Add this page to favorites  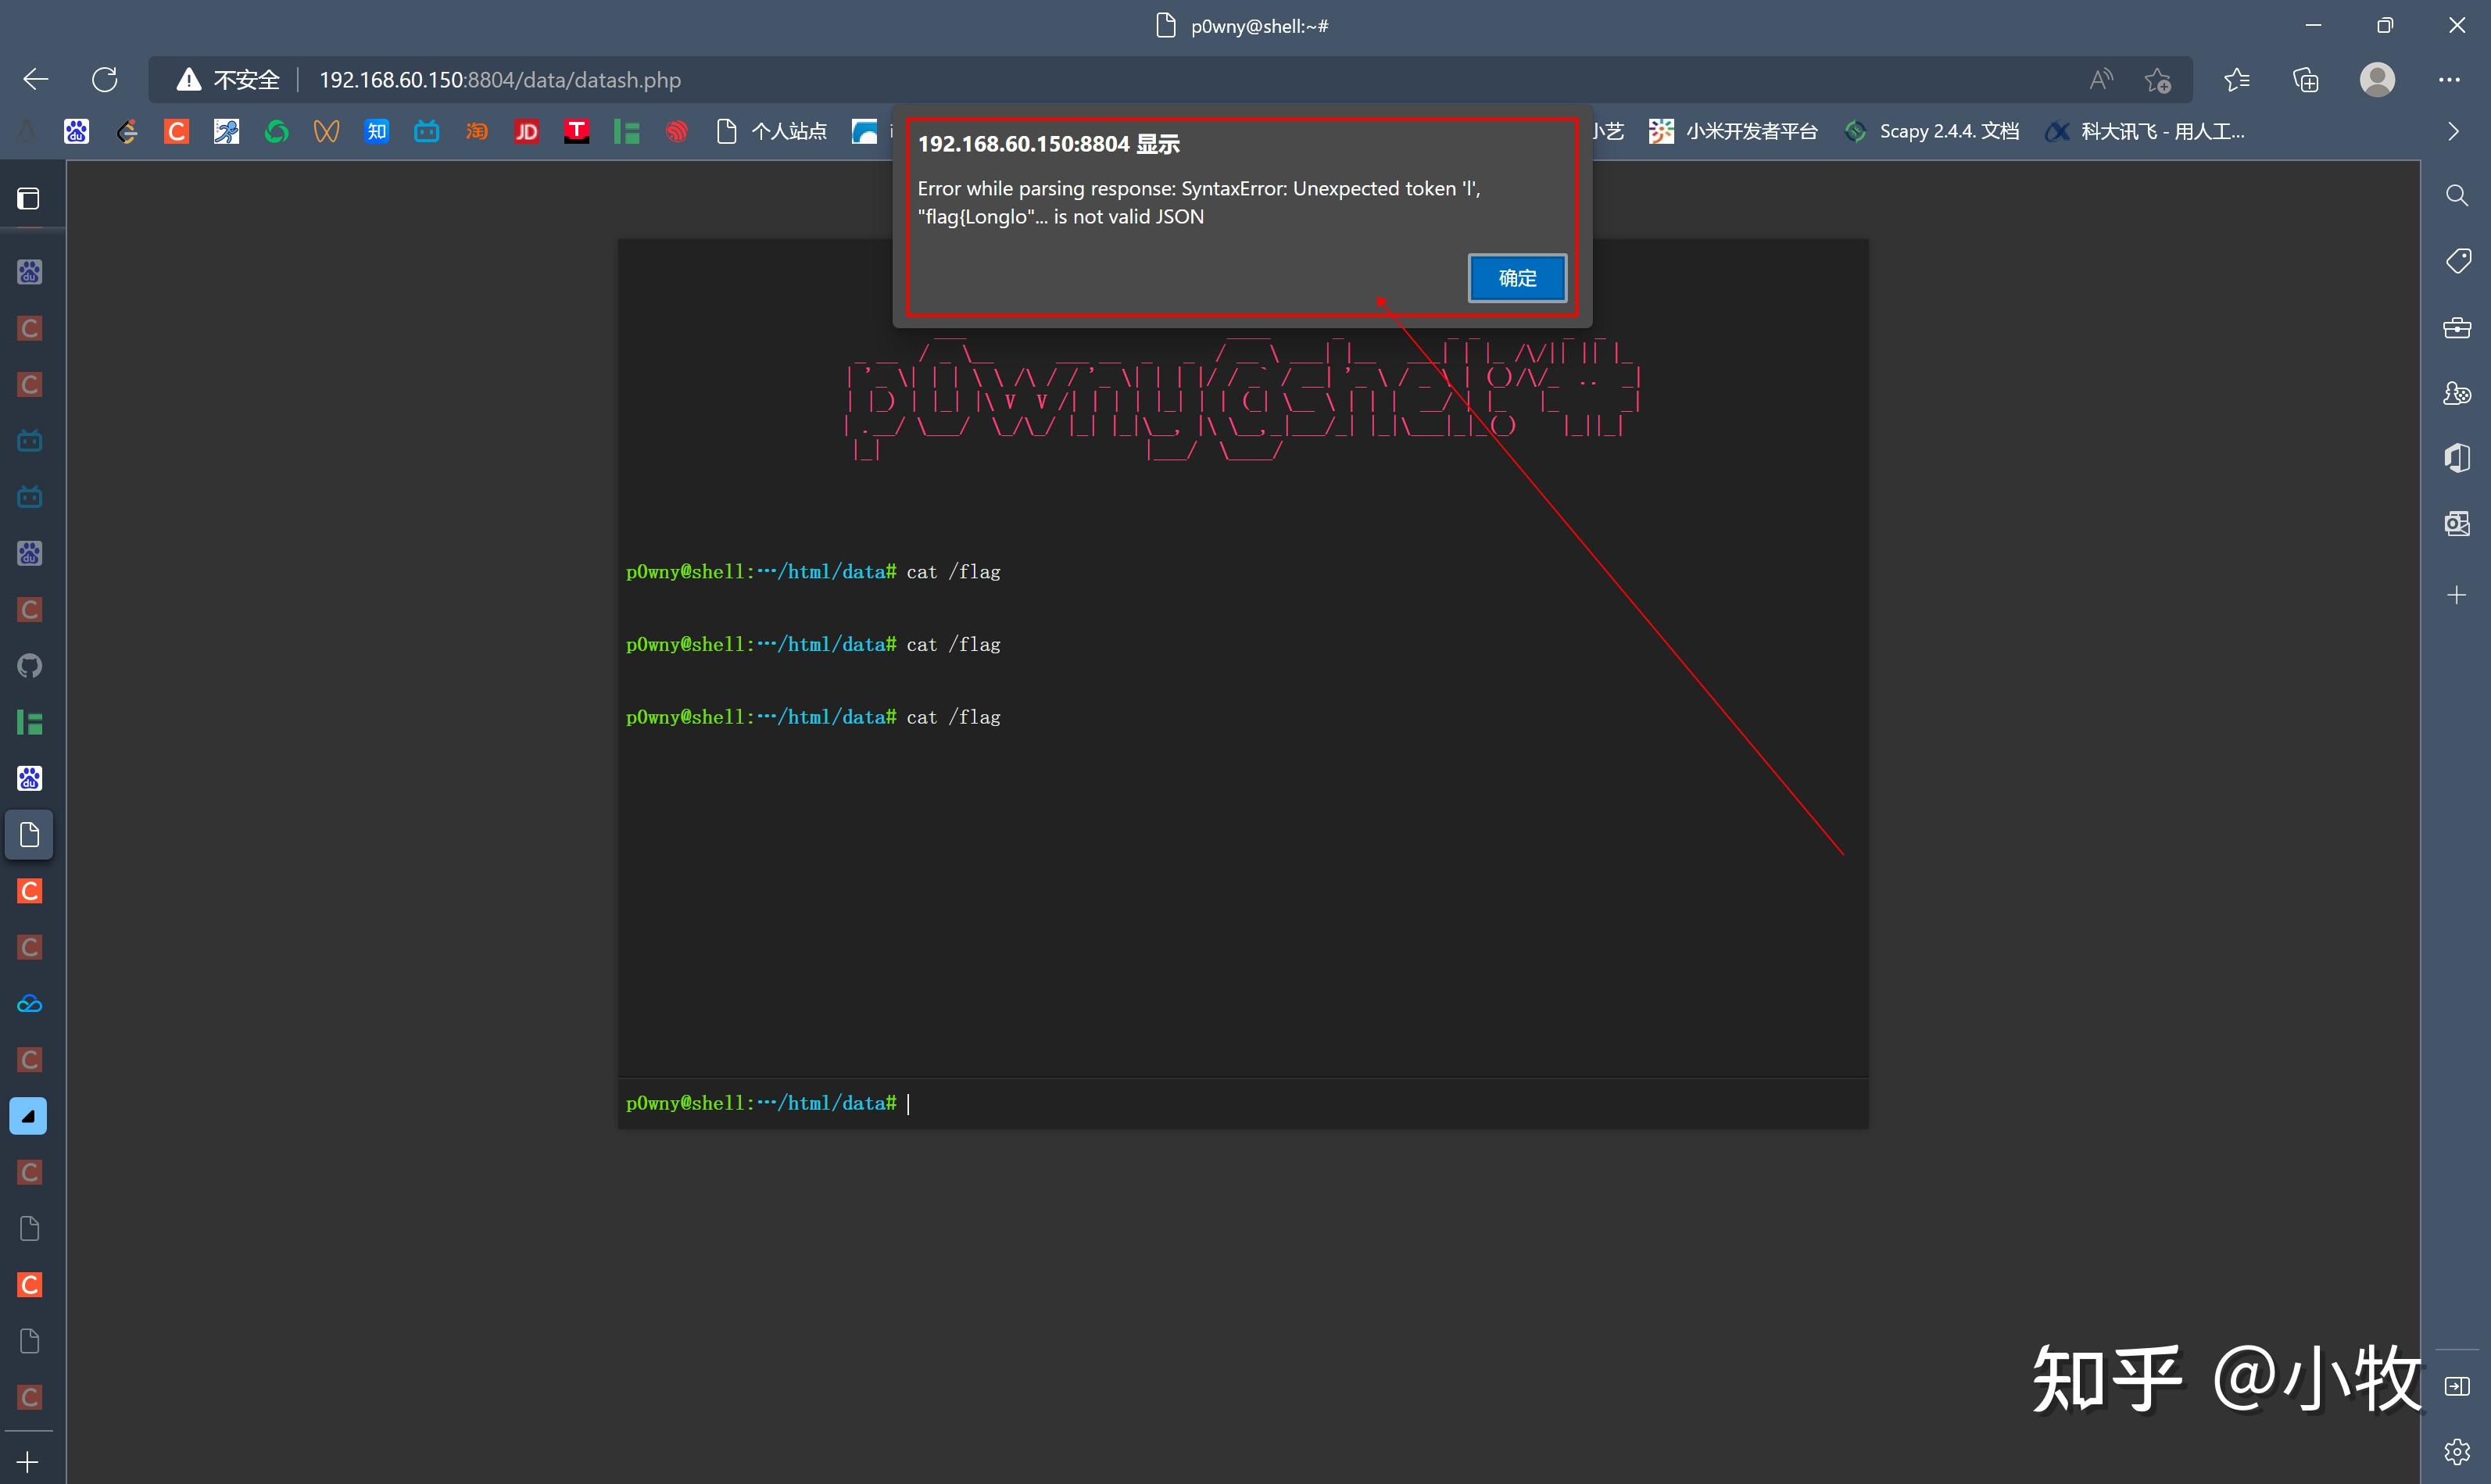2157,80
